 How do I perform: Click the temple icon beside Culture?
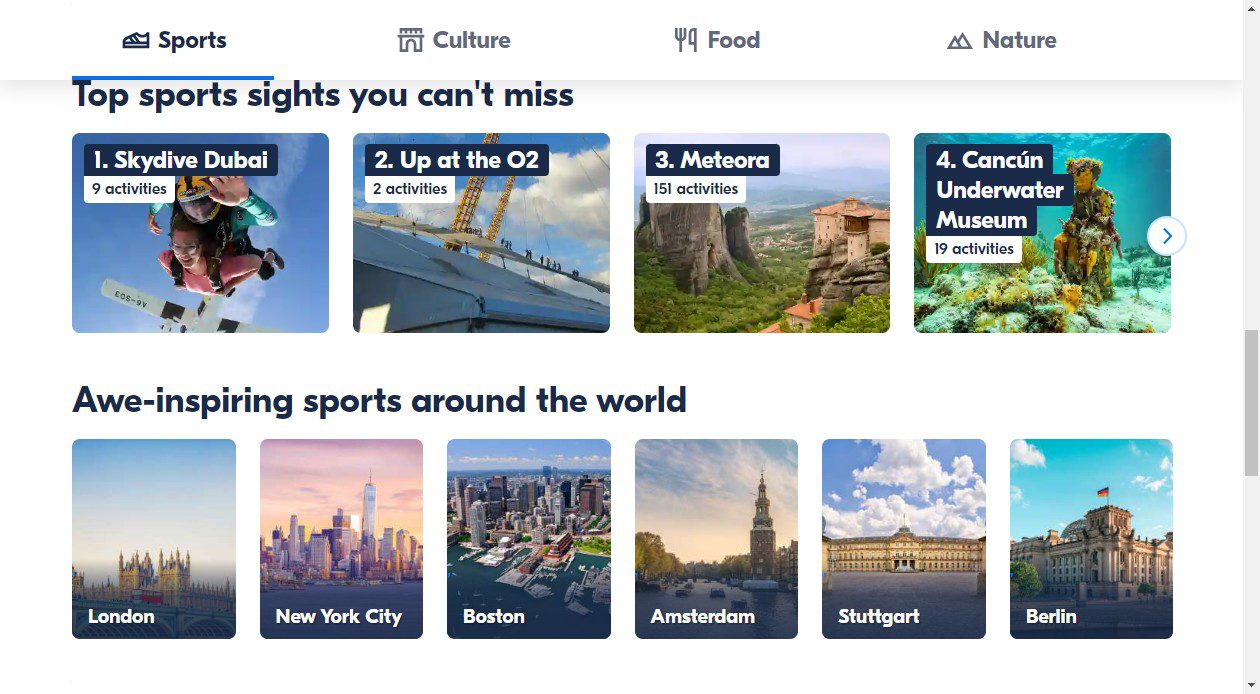[411, 41]
